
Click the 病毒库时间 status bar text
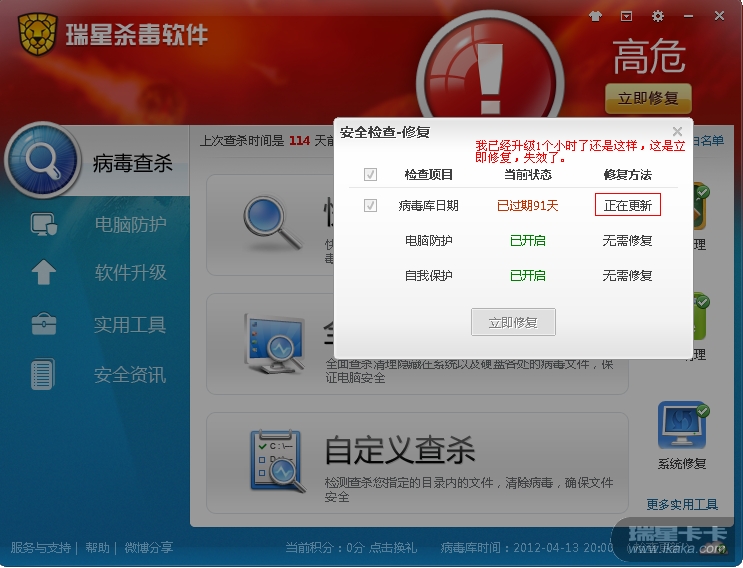click(x=527, y=548)
